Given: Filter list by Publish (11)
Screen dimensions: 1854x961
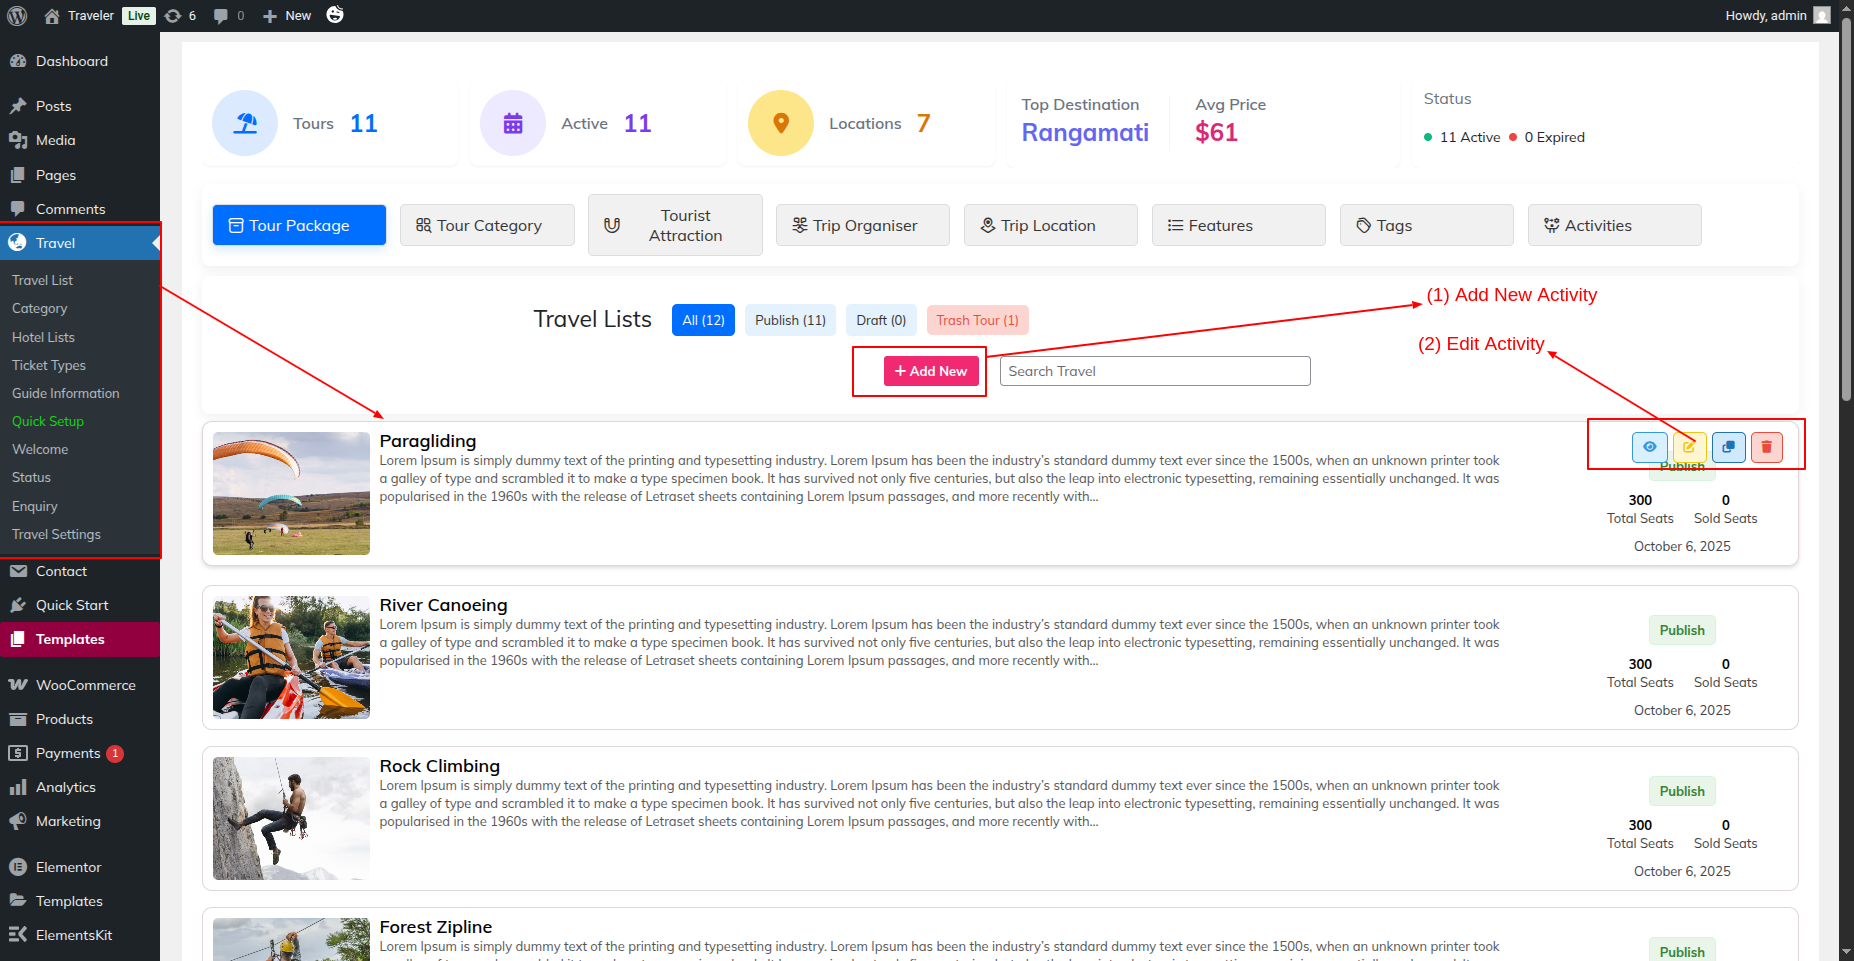Looking at the screenshot, I should pos(790,320).
